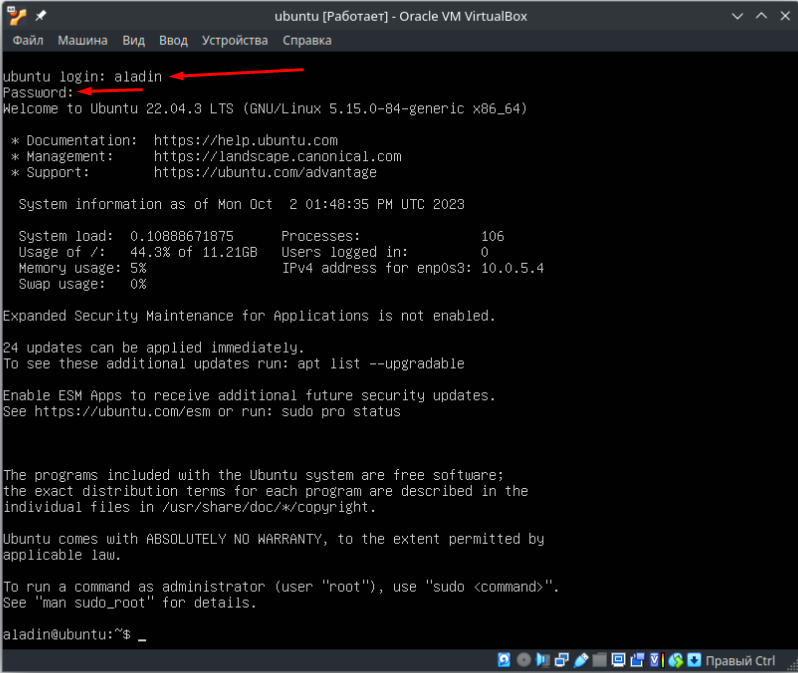Minimize the VirtualBox window with the down chevron
798x673 pixels.
coord(737,16)
